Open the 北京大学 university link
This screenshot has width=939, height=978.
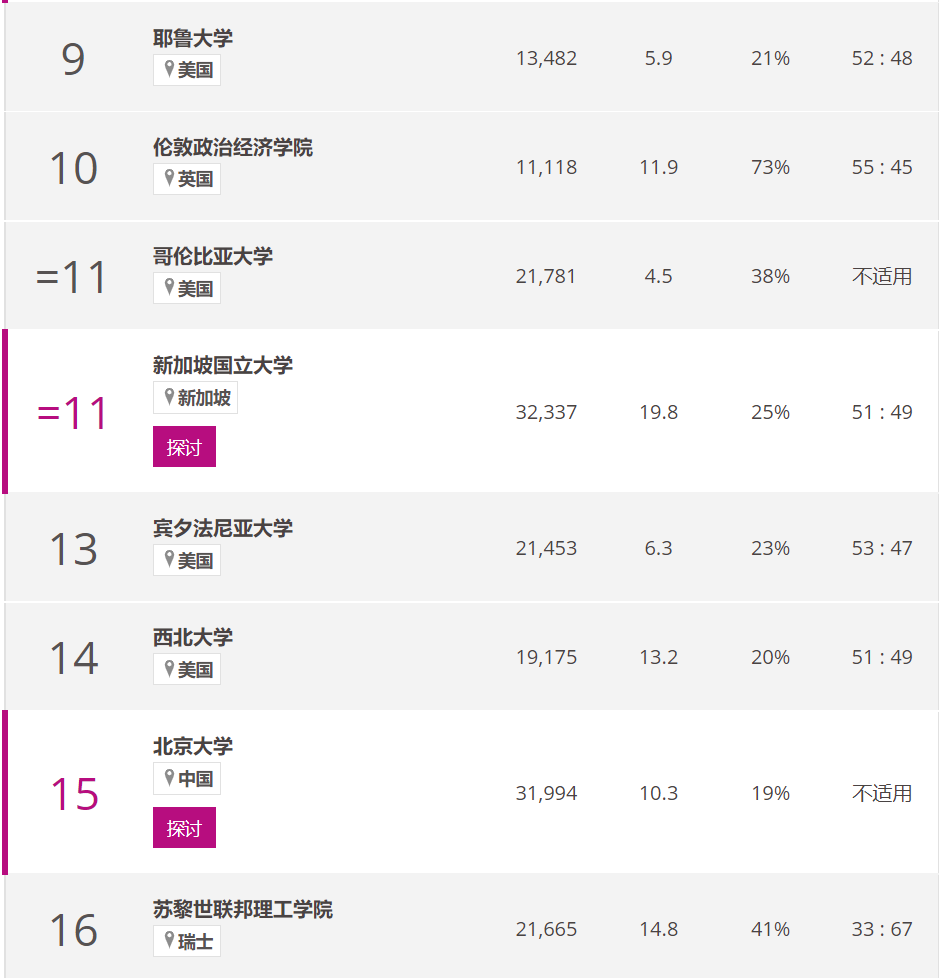tap(193, 746)
